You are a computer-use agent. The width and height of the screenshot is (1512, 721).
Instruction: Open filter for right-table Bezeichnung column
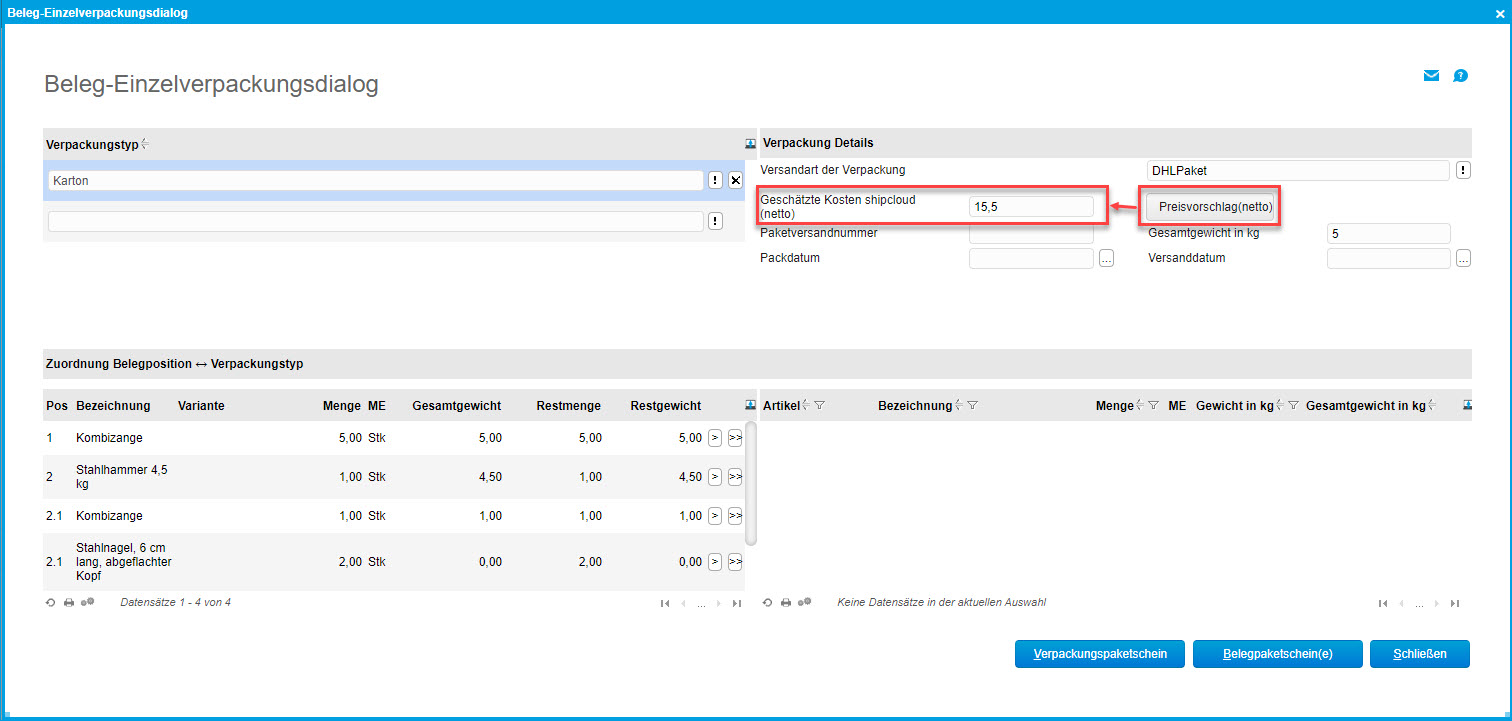(x=972, y=405)
